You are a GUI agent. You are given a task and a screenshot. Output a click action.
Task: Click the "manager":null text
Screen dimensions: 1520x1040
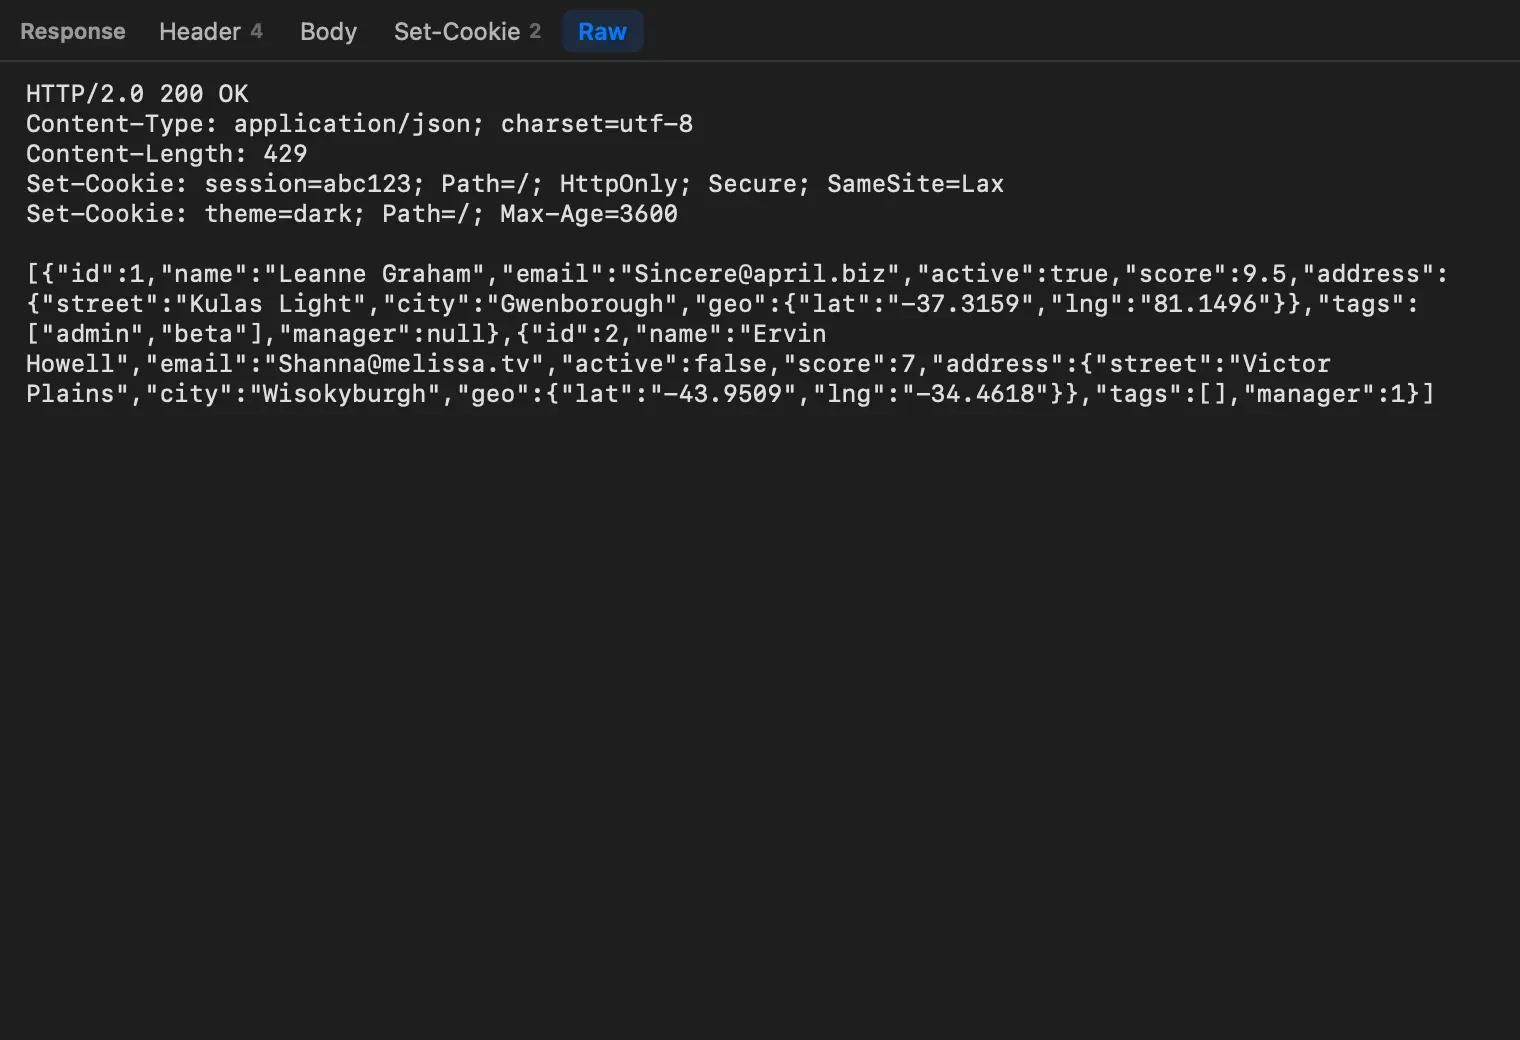(381, 334)
